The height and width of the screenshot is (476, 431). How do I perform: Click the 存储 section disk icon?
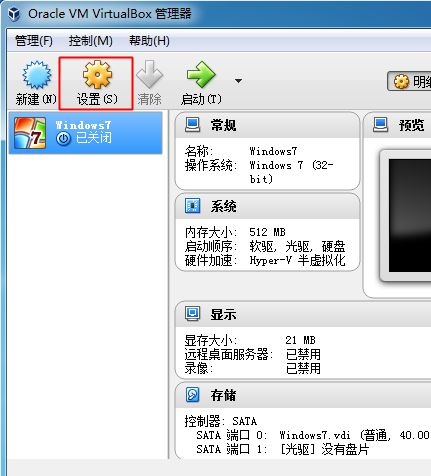pyautogui.click(x=193, y=395)
